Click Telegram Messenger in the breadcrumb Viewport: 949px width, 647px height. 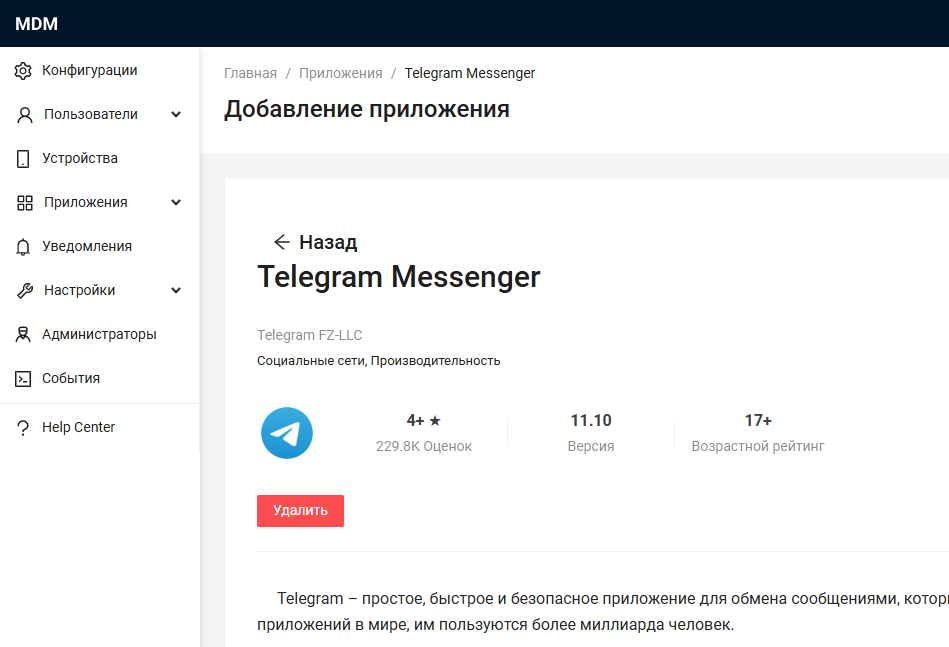tap(469, 73)
